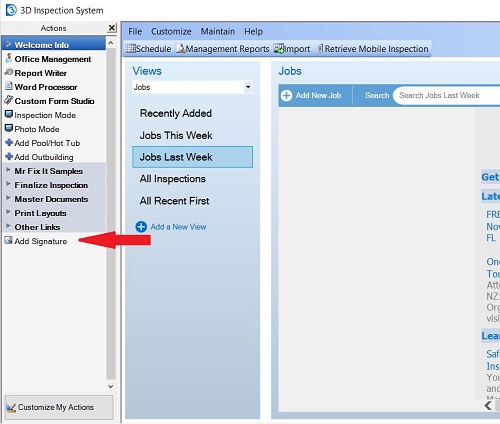Switch to Inspection Mode icon
This screenshot has width=500, height=424.
pyautogui.click(x=9, y=115)
